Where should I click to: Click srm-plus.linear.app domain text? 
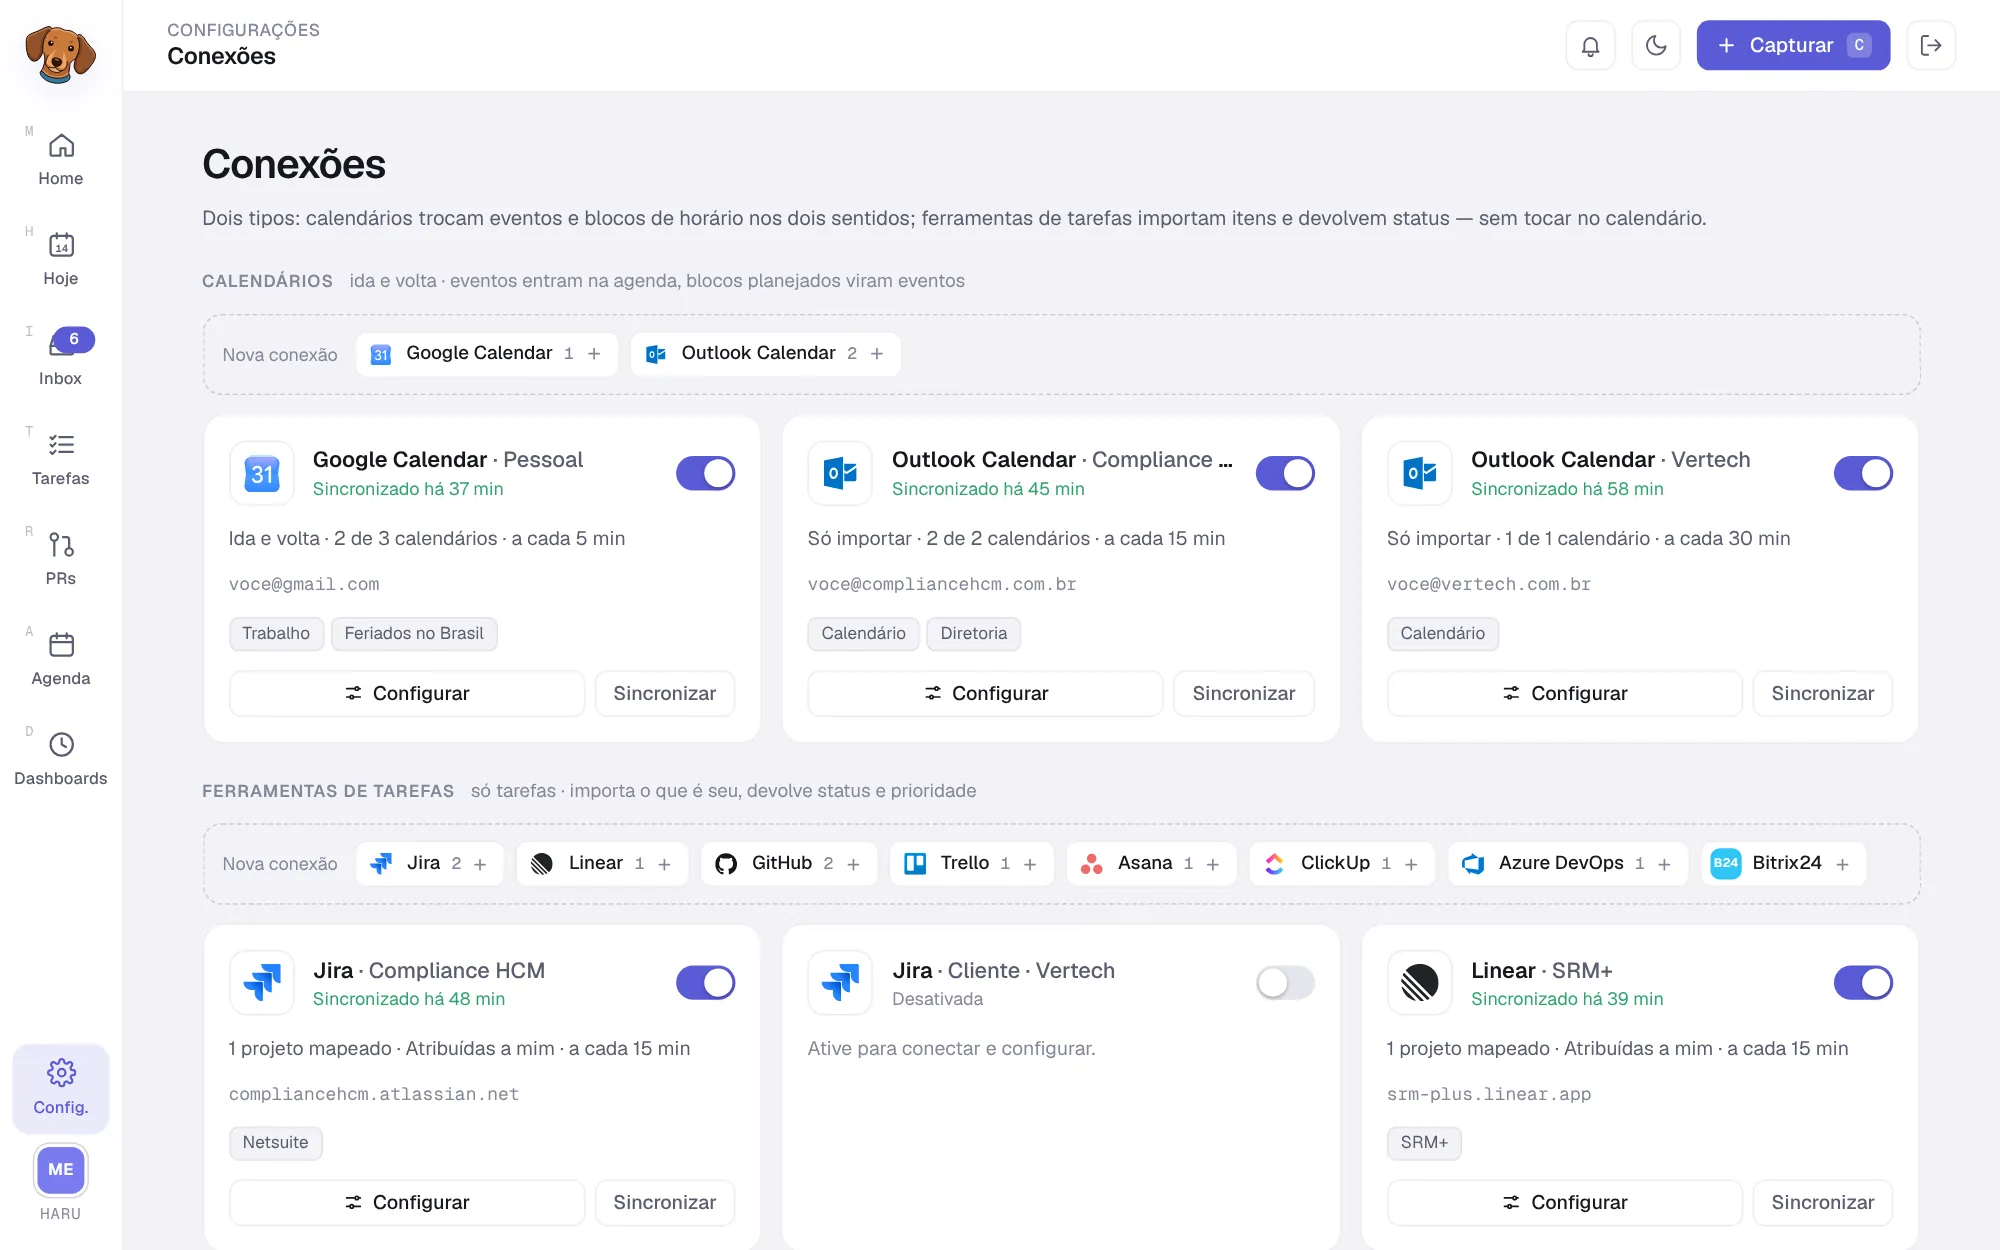pyautogui.click(x=1489, y=1094)
